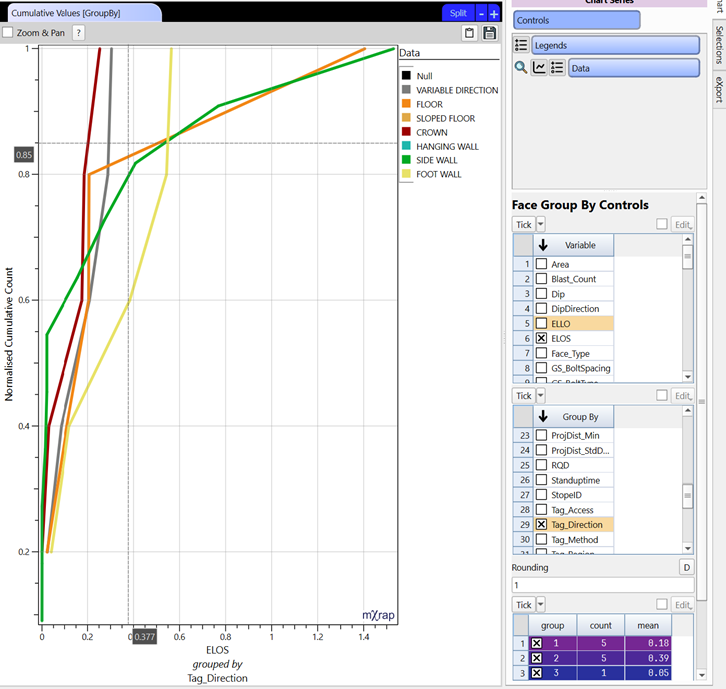The height and width of the screenshot is (689, 726).
Task: Click the HANGING WALL teal legend swatch
Action: pos(406,146)
